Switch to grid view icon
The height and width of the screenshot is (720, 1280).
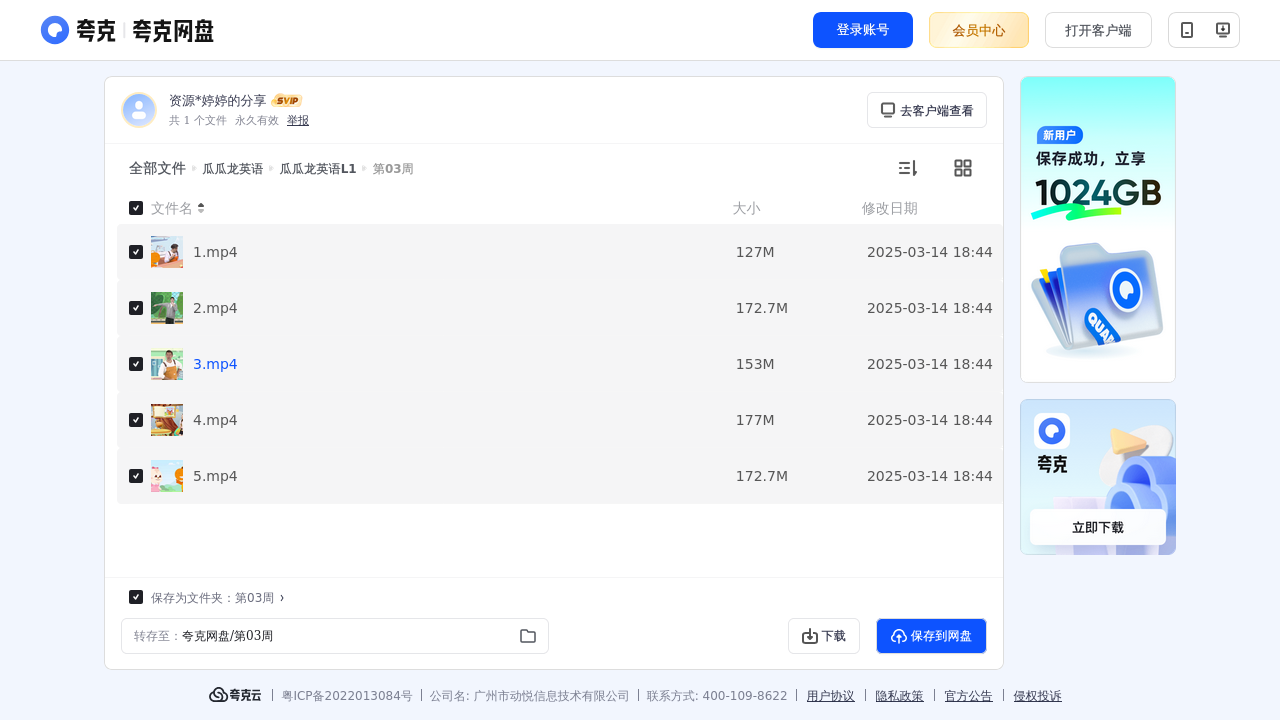(963, 168)
